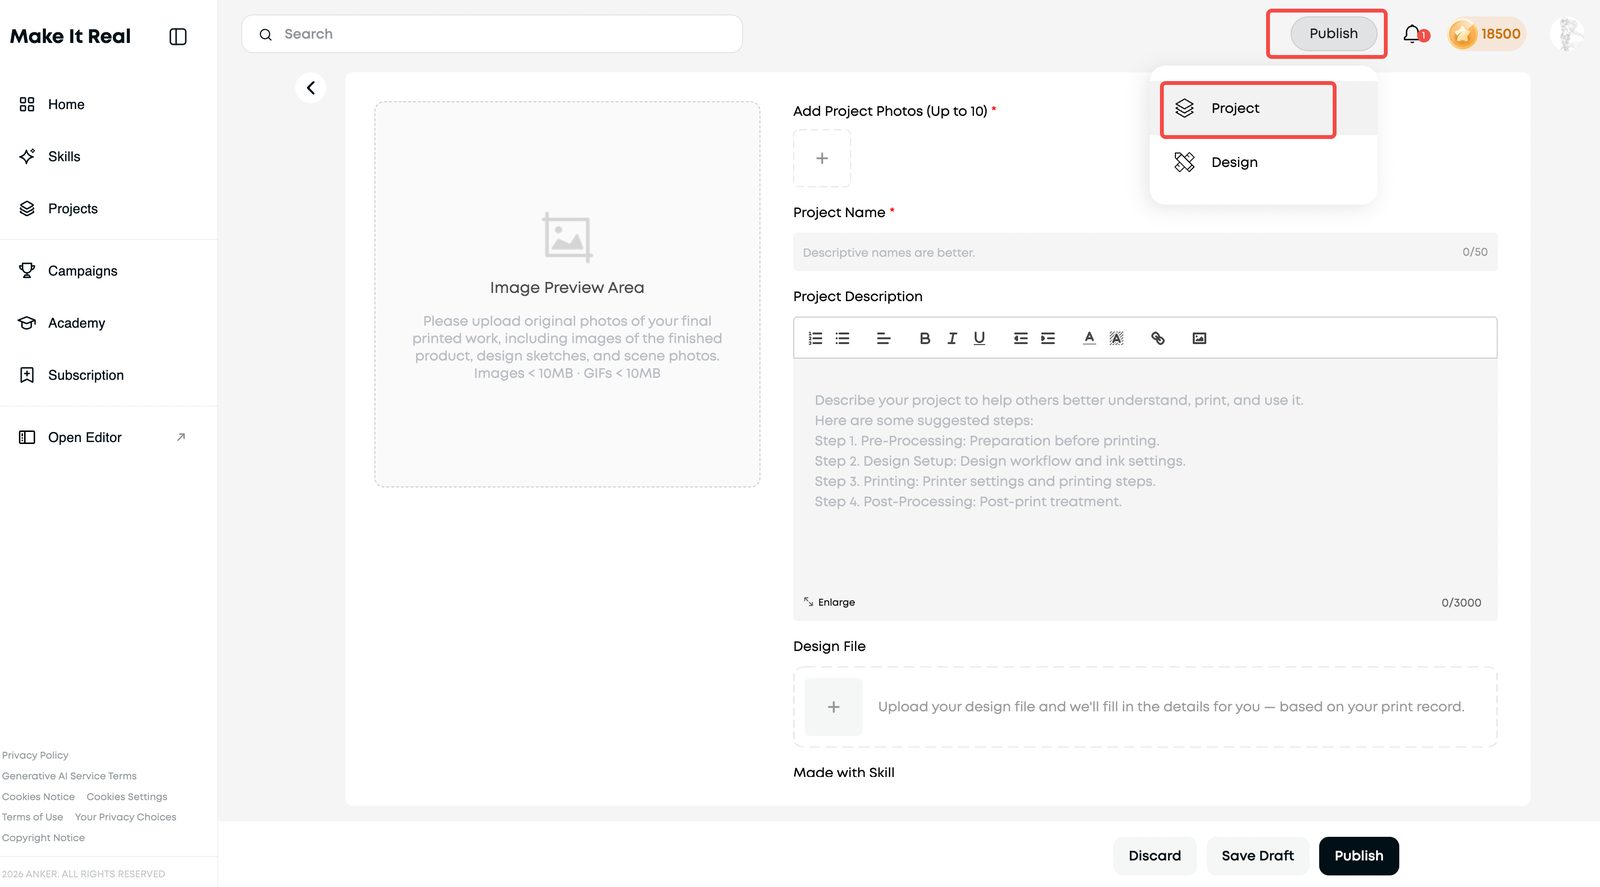
Task: Toggle bold formatting
Action: (x=925, y=338)
